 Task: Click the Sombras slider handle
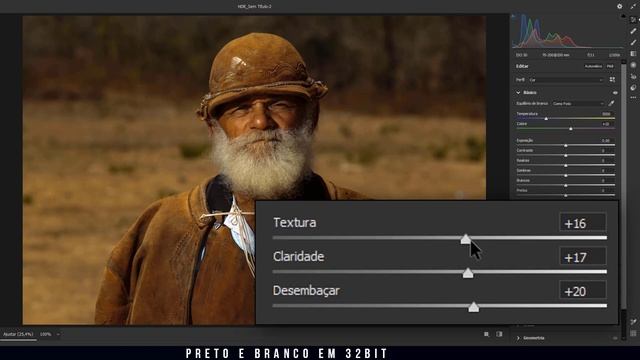click(x=566, y=175)
